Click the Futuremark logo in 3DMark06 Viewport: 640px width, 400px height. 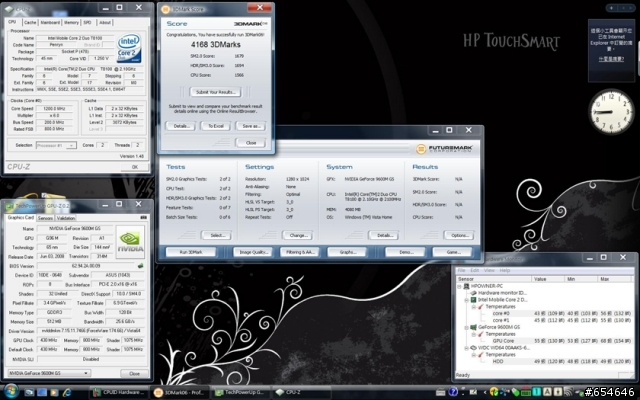444,149
